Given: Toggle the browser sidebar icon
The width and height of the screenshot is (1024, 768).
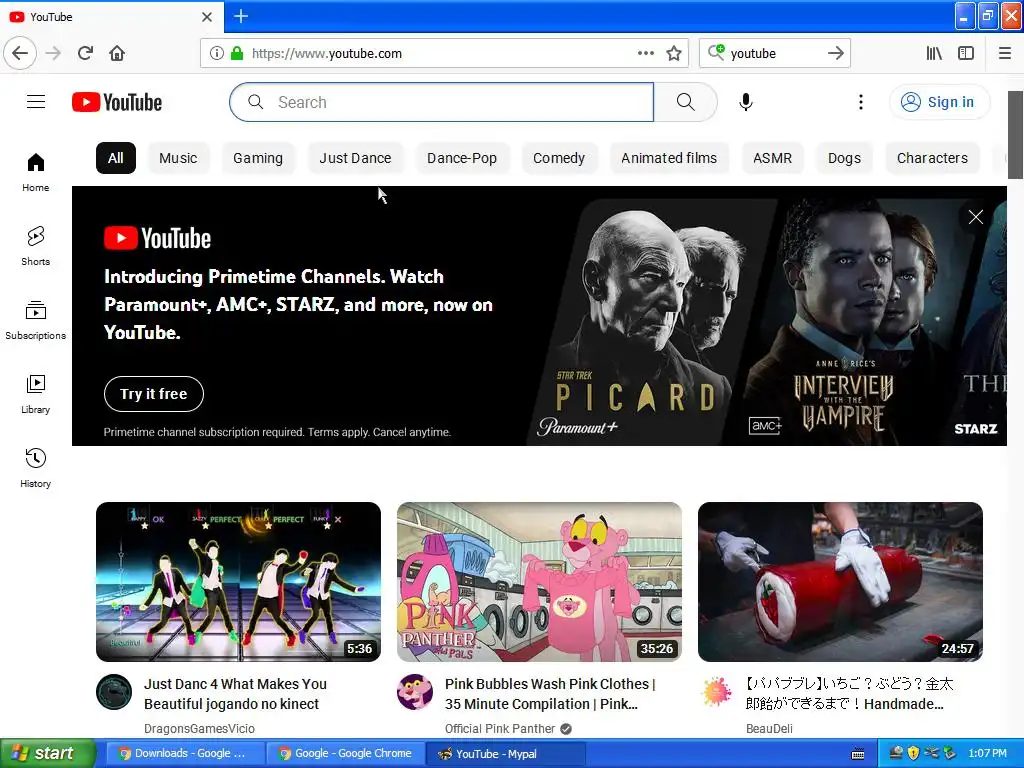Looking at the screenshot, I should pos(966,53).
